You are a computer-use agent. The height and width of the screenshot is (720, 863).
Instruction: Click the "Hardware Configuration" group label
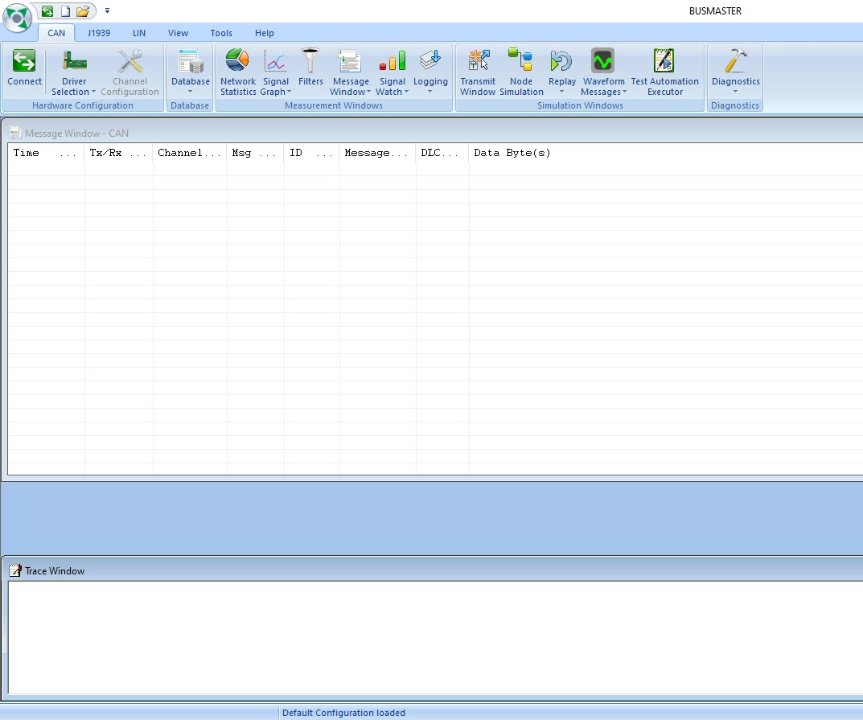[x=83, y=106]
